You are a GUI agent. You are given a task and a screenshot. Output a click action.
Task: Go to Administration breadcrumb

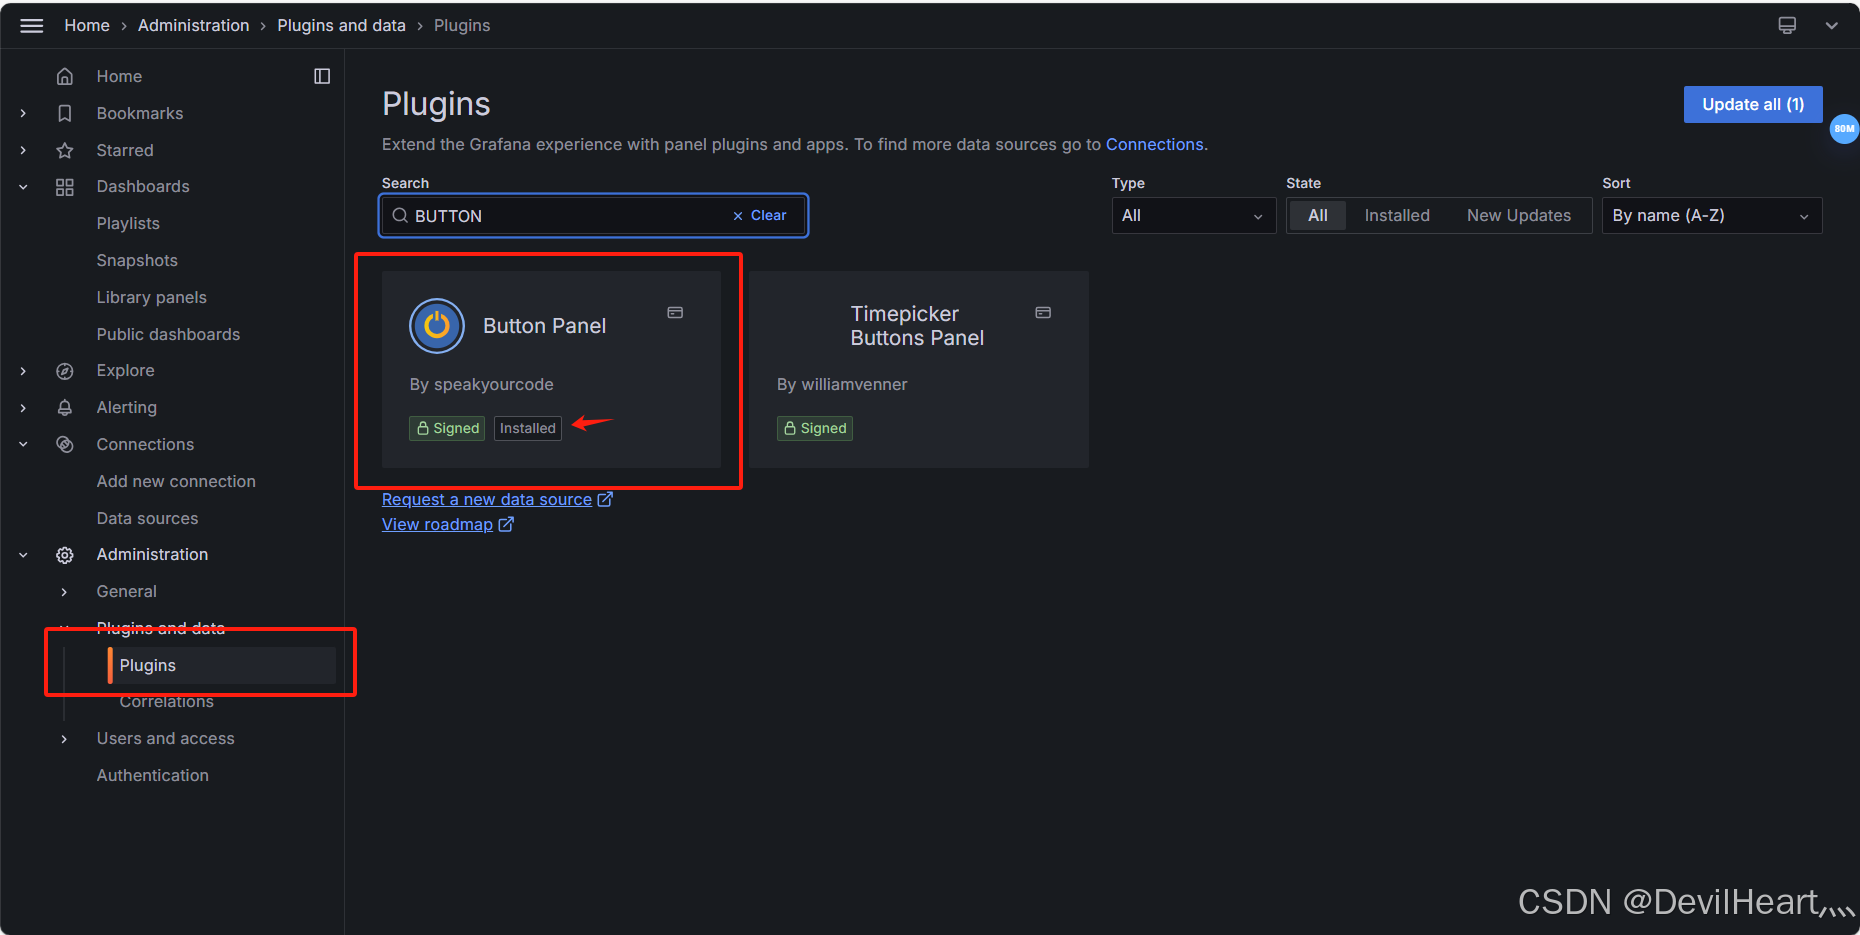coord(193,26)
